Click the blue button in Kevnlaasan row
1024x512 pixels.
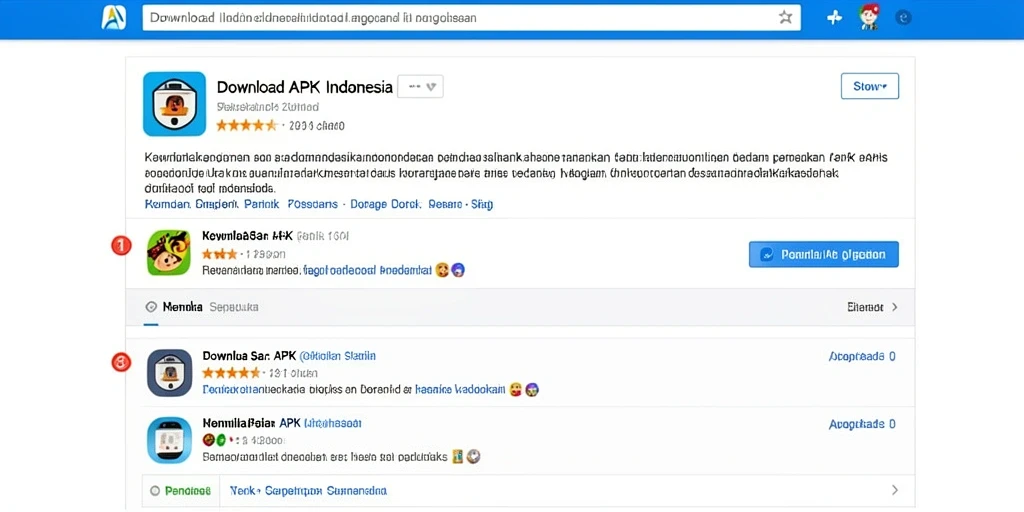coord(824,254)
